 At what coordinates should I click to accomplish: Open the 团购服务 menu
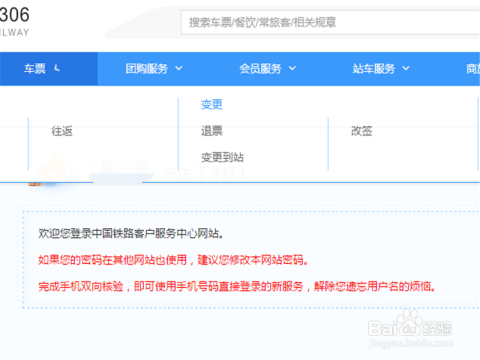point(147,69)
